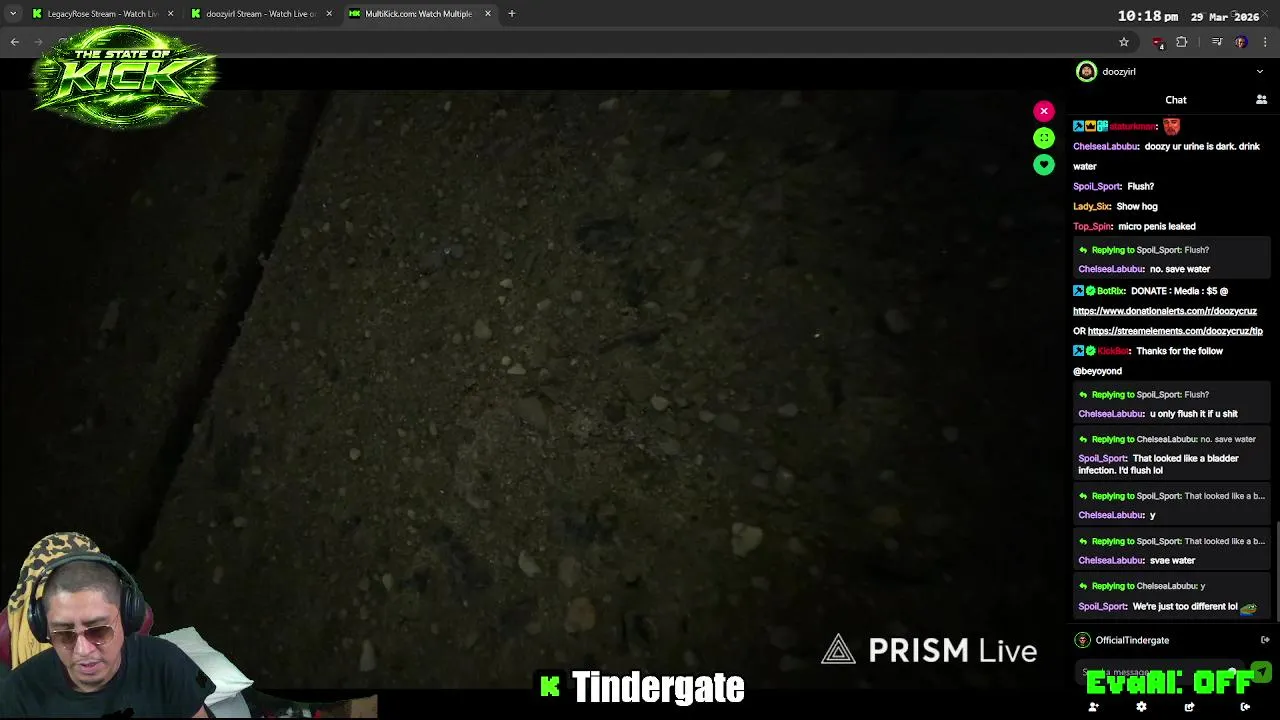Click the Top_Spin username
Screen dimensions: 1280x720
tap(1093, 227)
